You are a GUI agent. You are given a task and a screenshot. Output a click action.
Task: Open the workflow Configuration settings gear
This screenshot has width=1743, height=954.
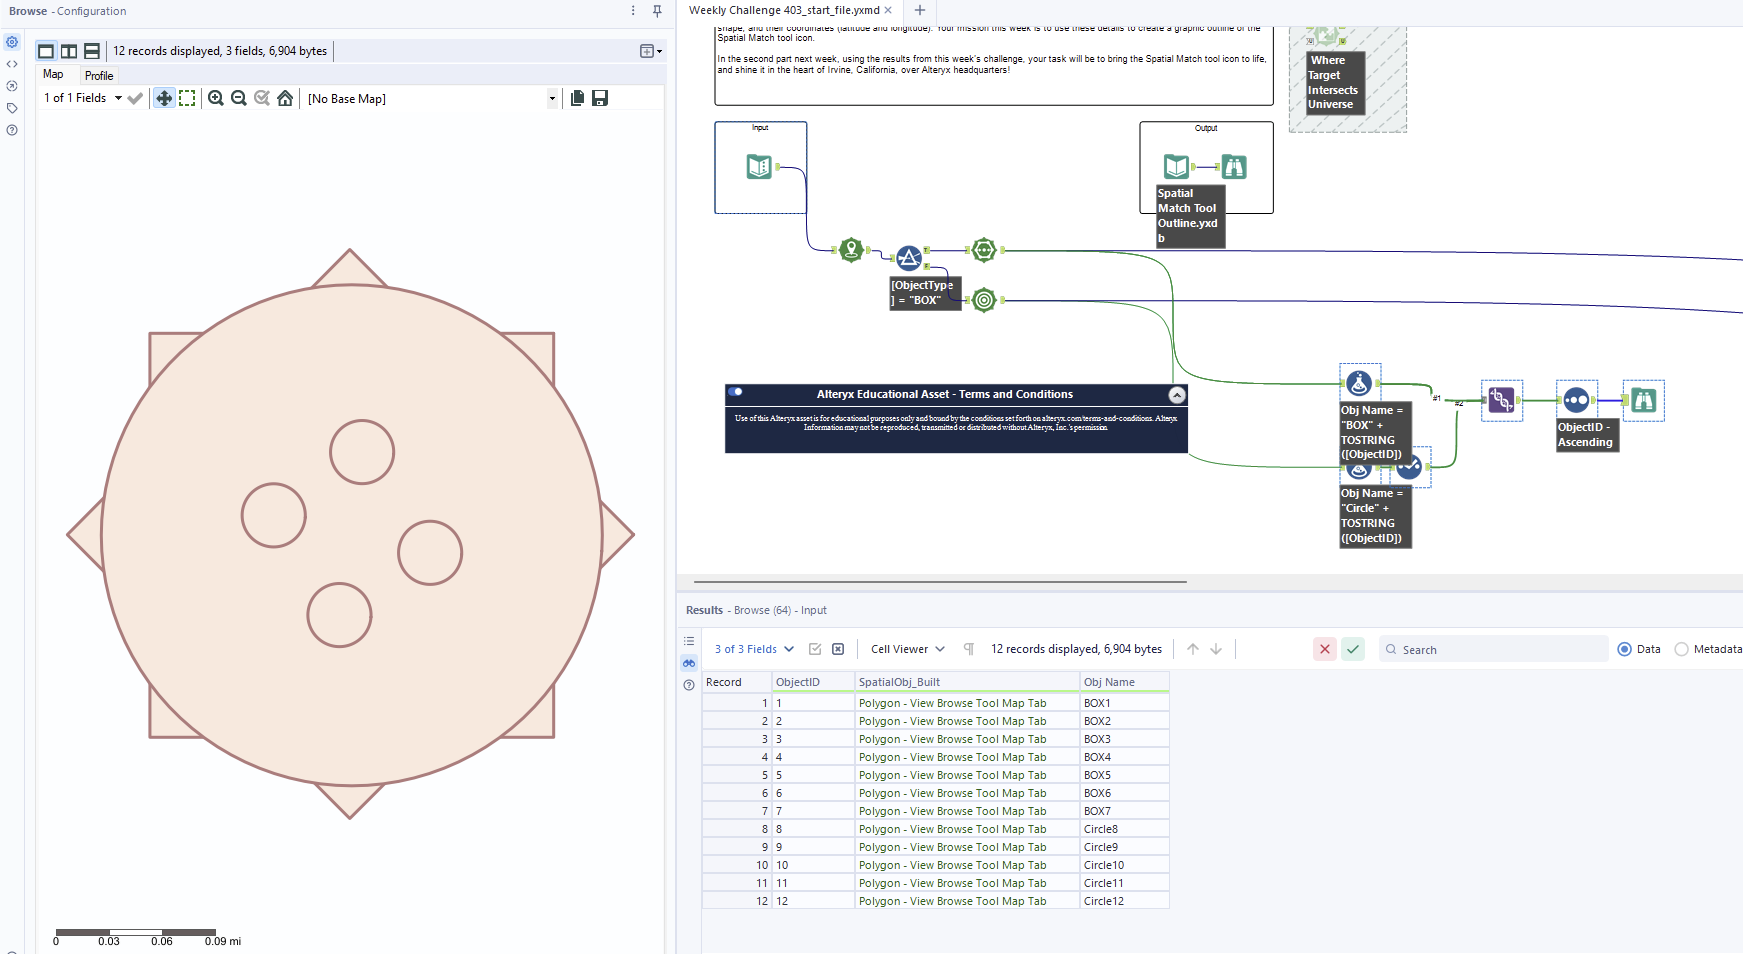tap(11, 41)
